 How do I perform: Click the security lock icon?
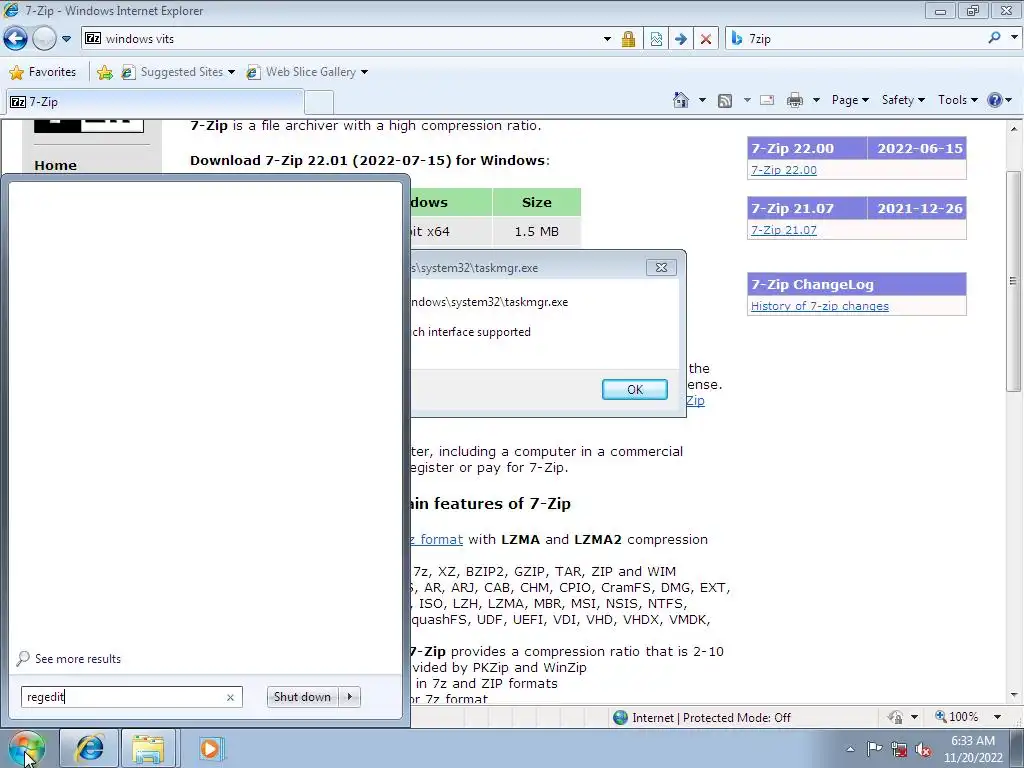click(x=628, y=39)
